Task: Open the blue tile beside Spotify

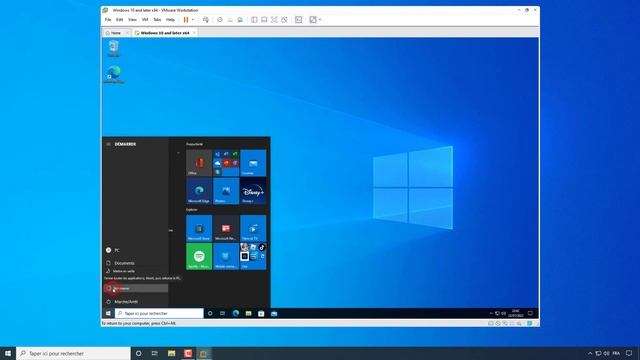Action: [x=226, y=256]
